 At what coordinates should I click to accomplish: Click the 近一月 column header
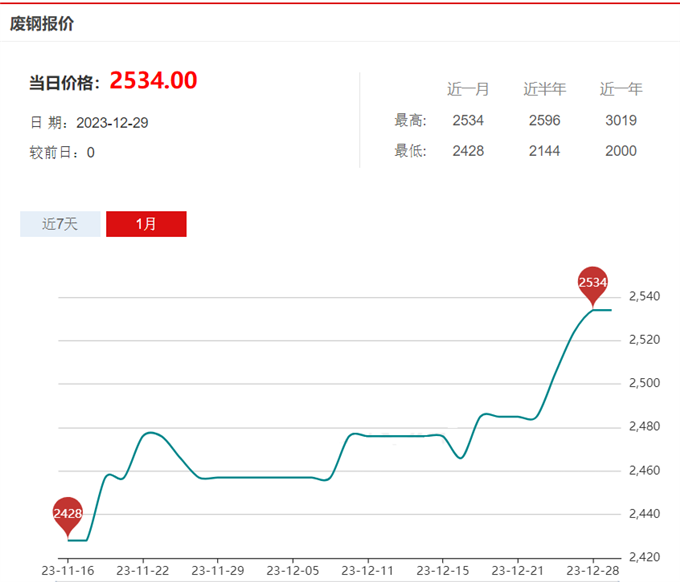[x=468, y=89]
